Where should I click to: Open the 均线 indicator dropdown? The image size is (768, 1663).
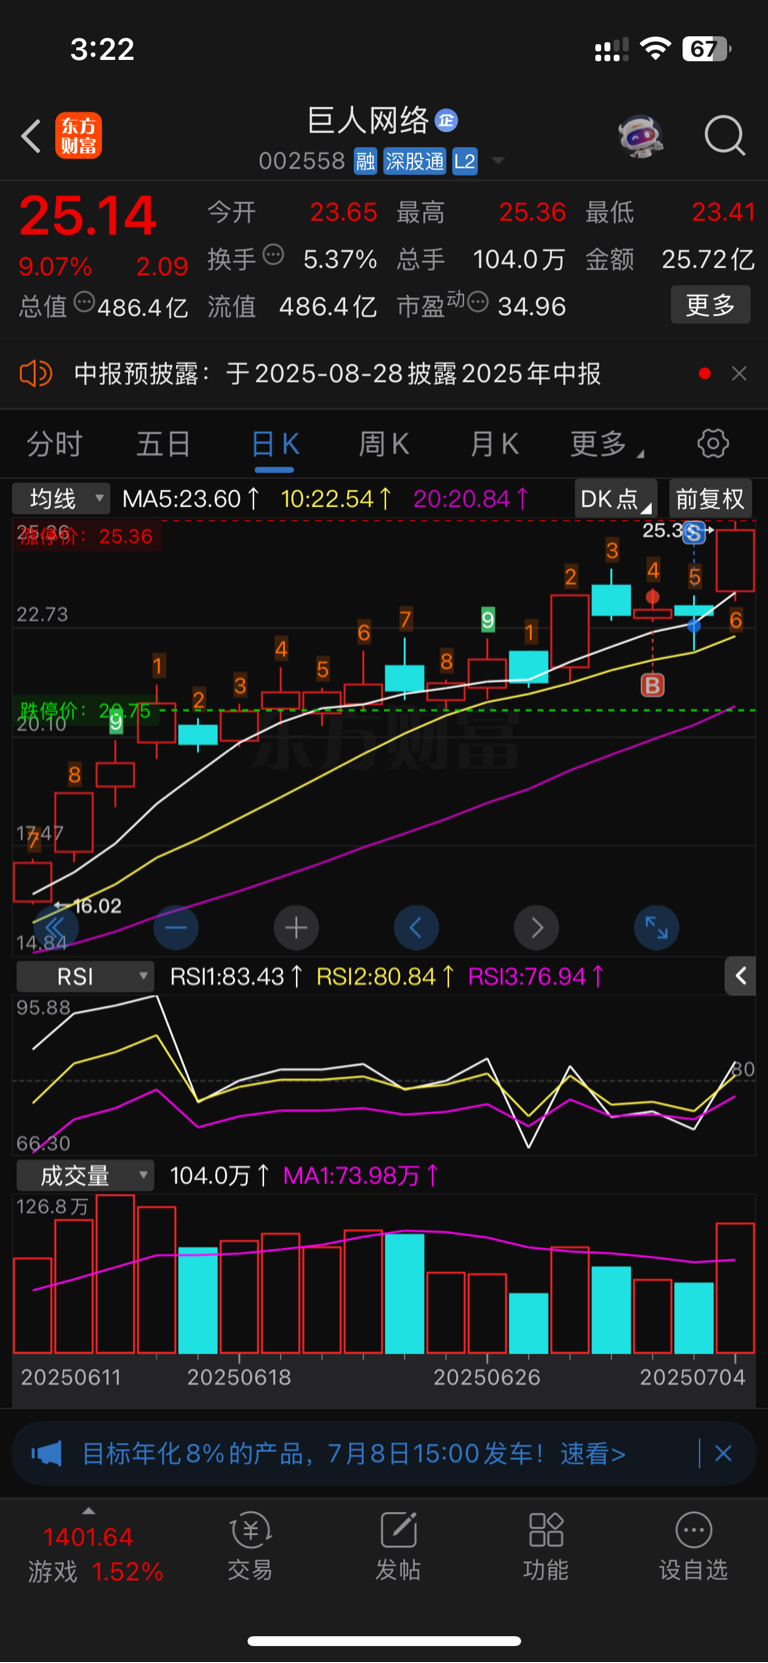point(61,498)
